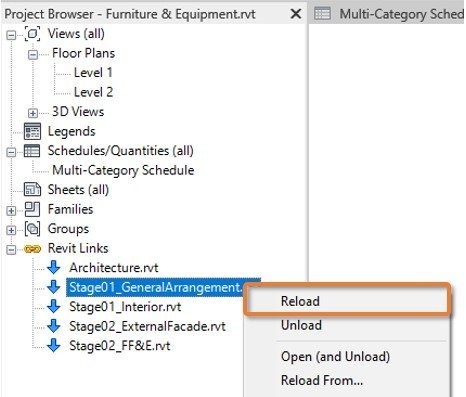Click the Sheets (all) icon

(32, 190)
